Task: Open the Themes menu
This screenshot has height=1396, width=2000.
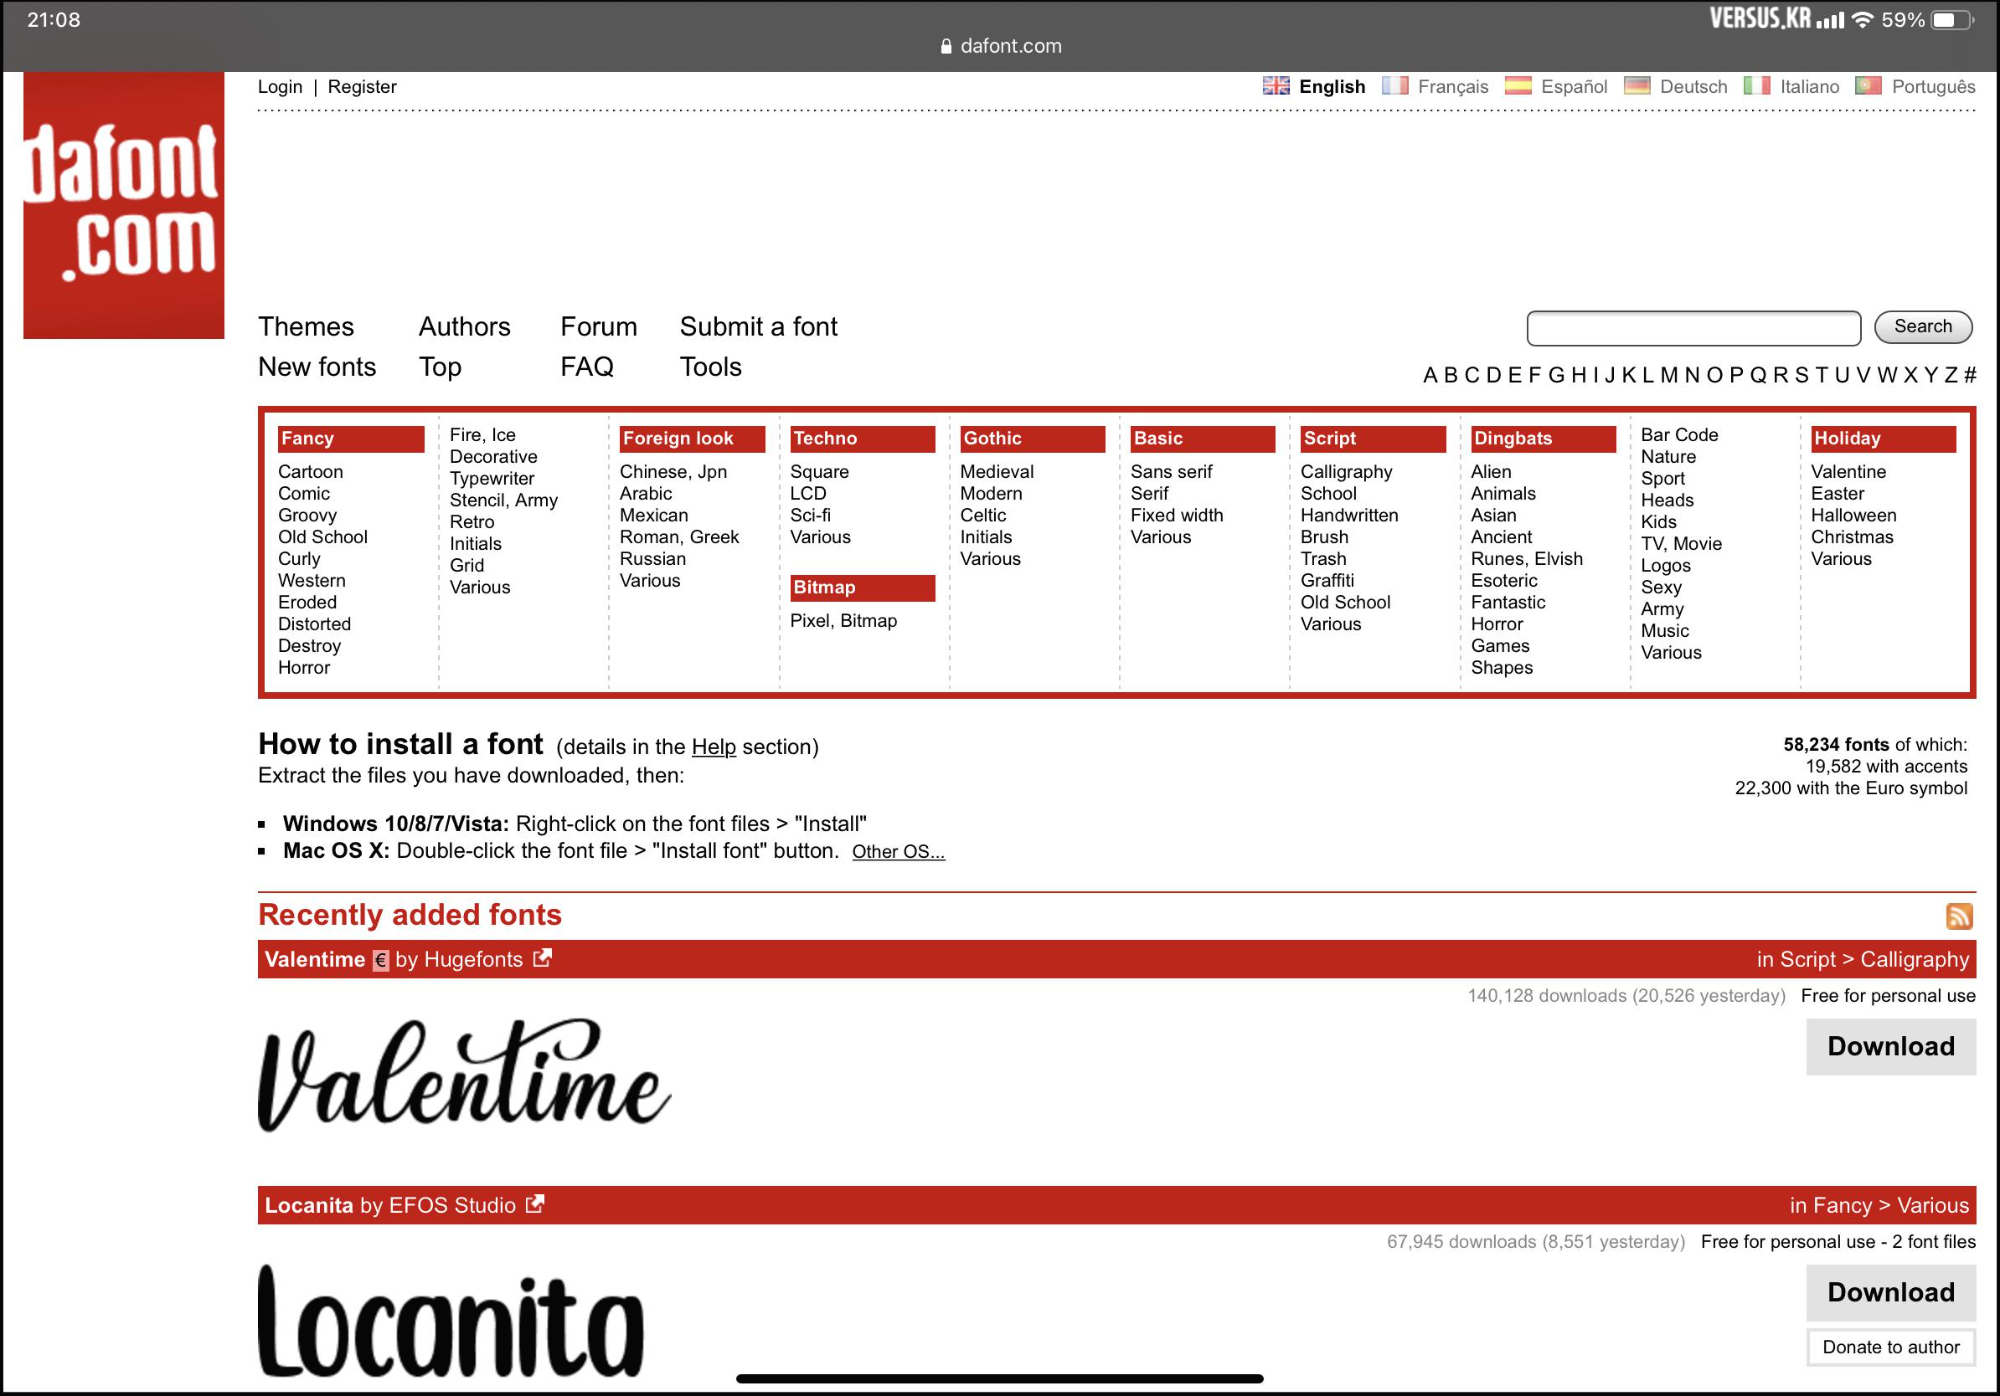Action: pyautogui.click(x=306, y=327)
